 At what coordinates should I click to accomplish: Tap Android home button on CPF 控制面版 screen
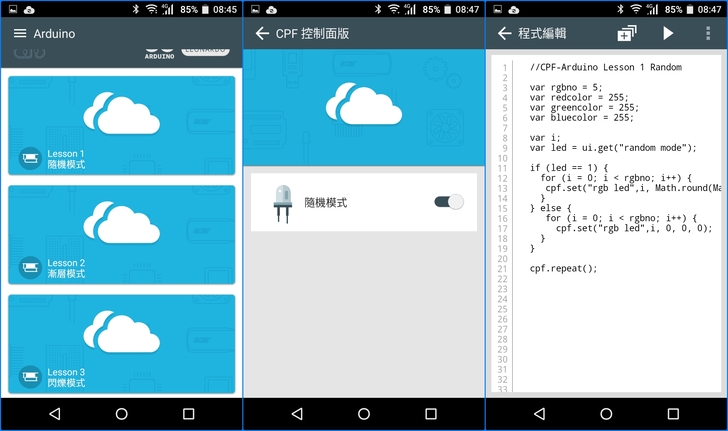coord(364,414)
